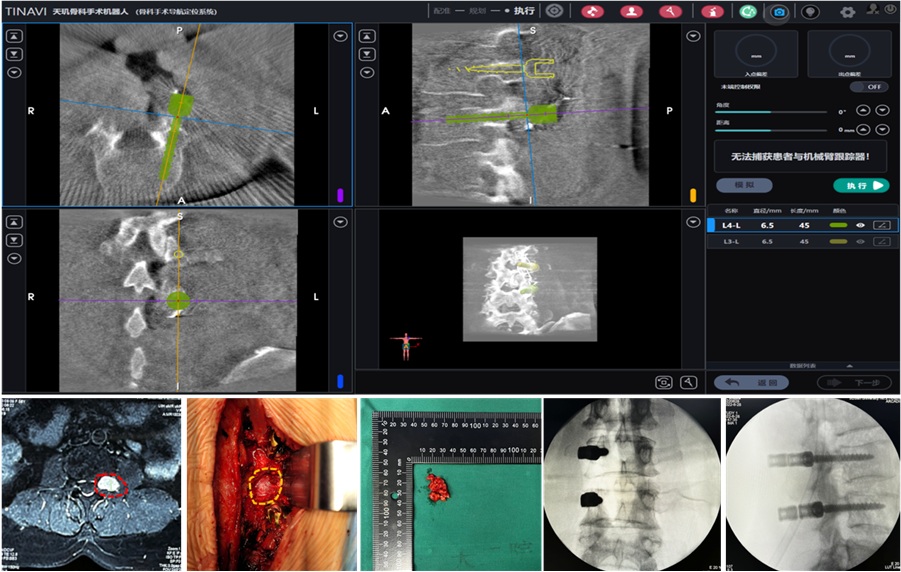Click the 出点偏差 exit deviation gauge
The height and width of the screenshot is (572, 901).
(x=850, y=54)
